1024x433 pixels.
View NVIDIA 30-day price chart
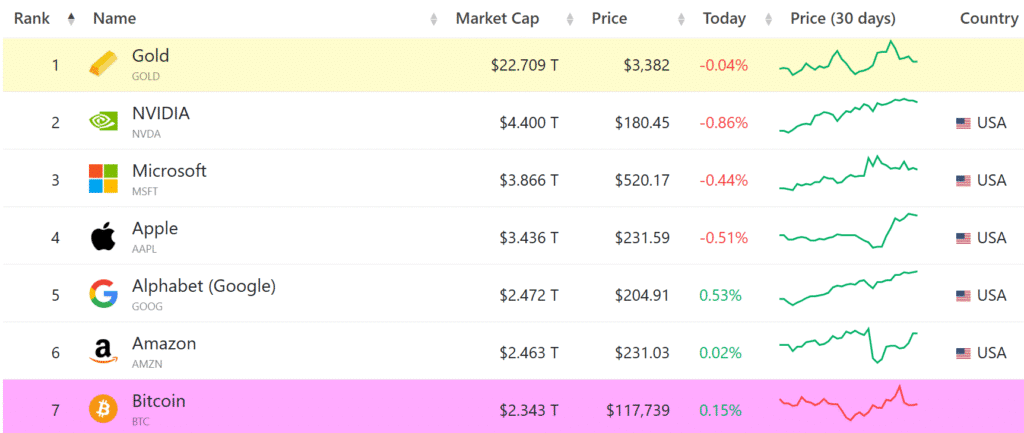[848, 115]
